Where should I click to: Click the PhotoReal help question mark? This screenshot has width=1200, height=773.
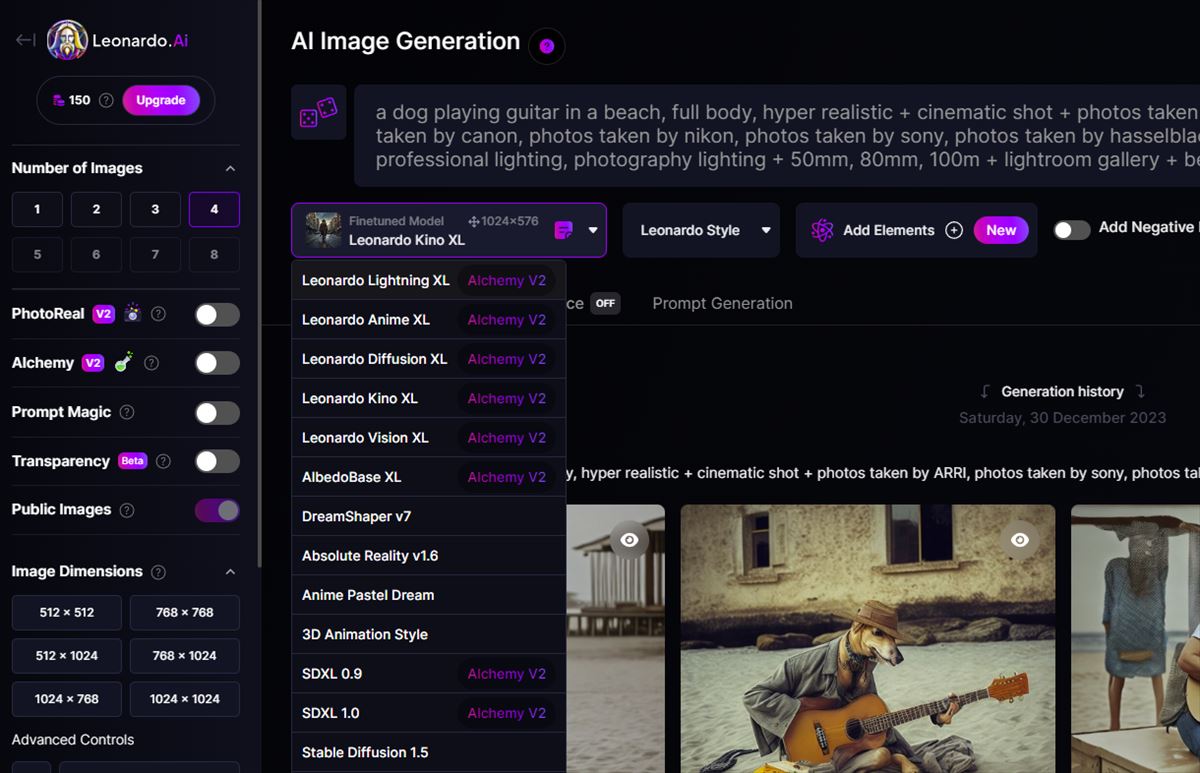pos(158,314)
